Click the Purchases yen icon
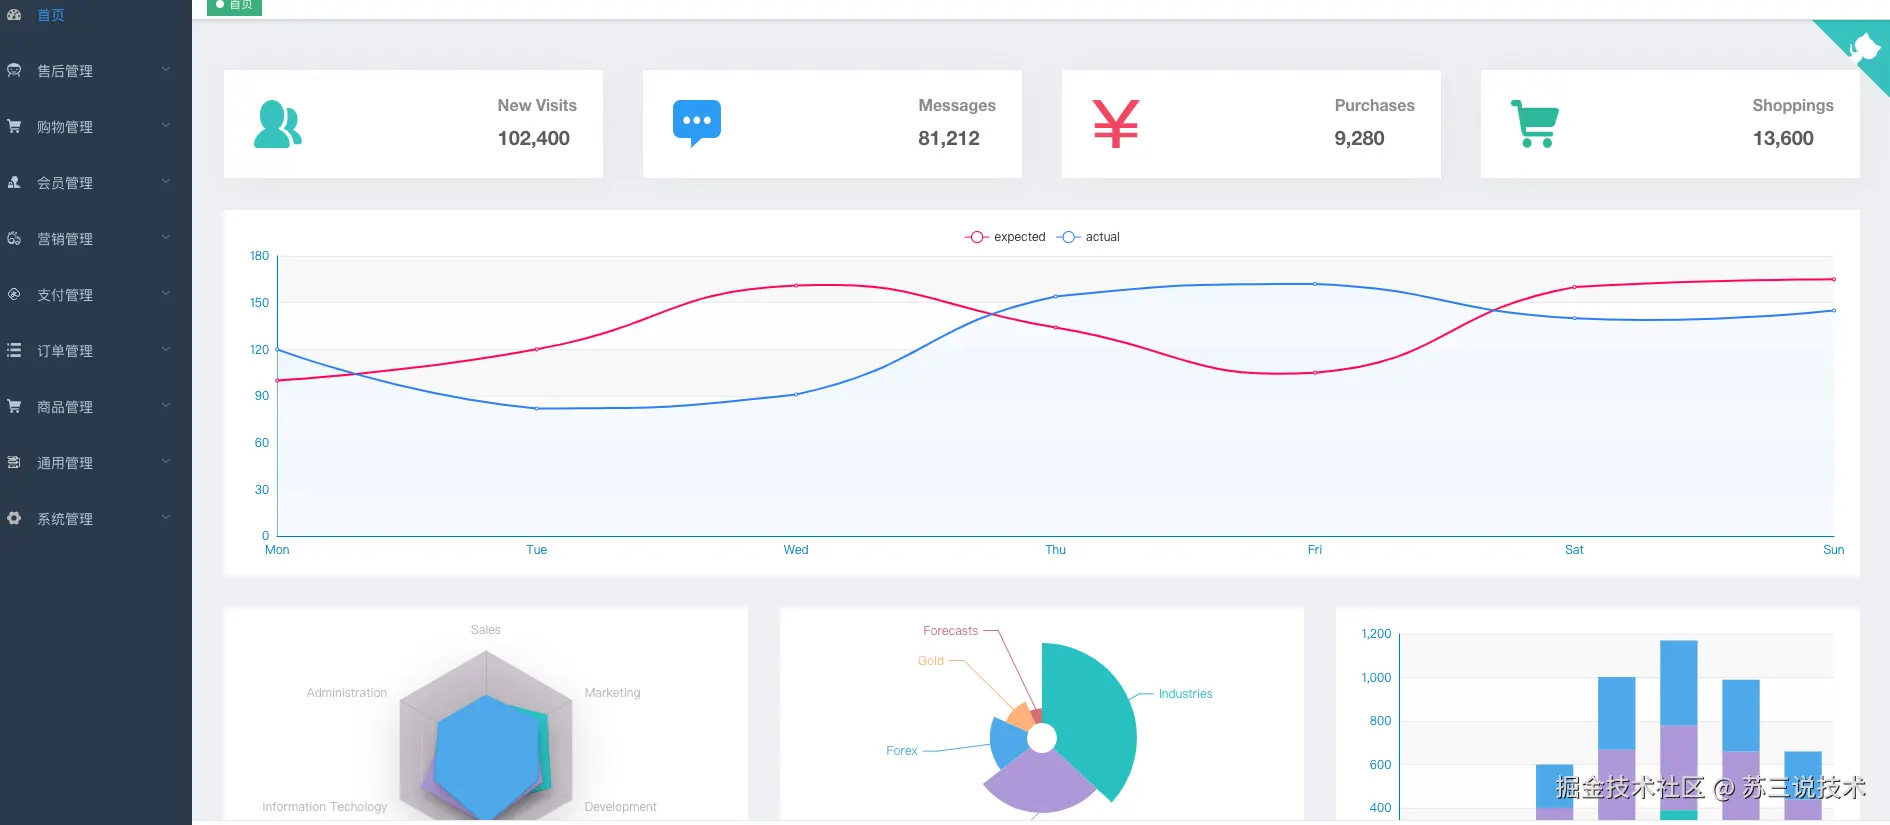This screenshot has width=1890, height=825. 1115,124
